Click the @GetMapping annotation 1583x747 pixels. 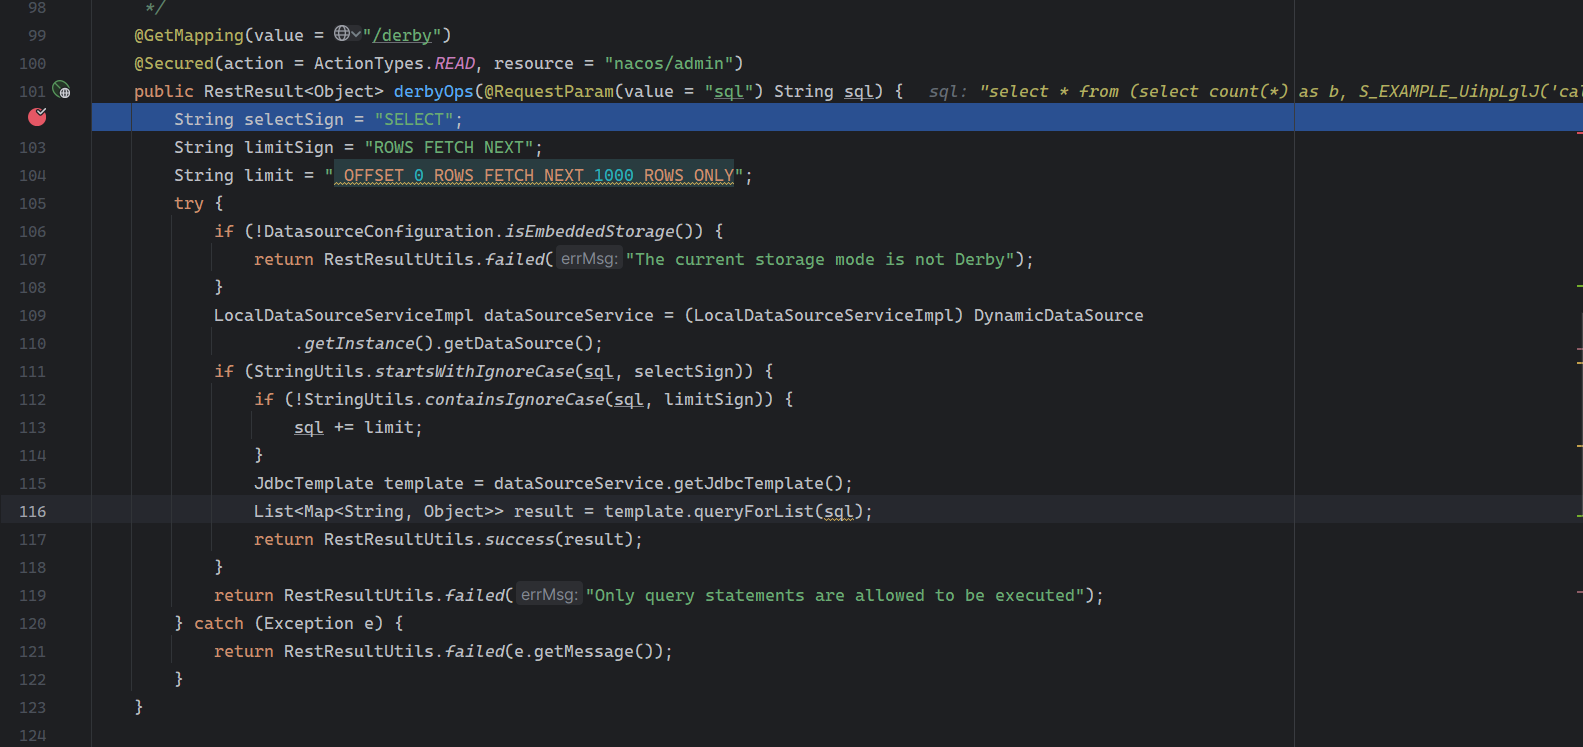click(189, 35)
